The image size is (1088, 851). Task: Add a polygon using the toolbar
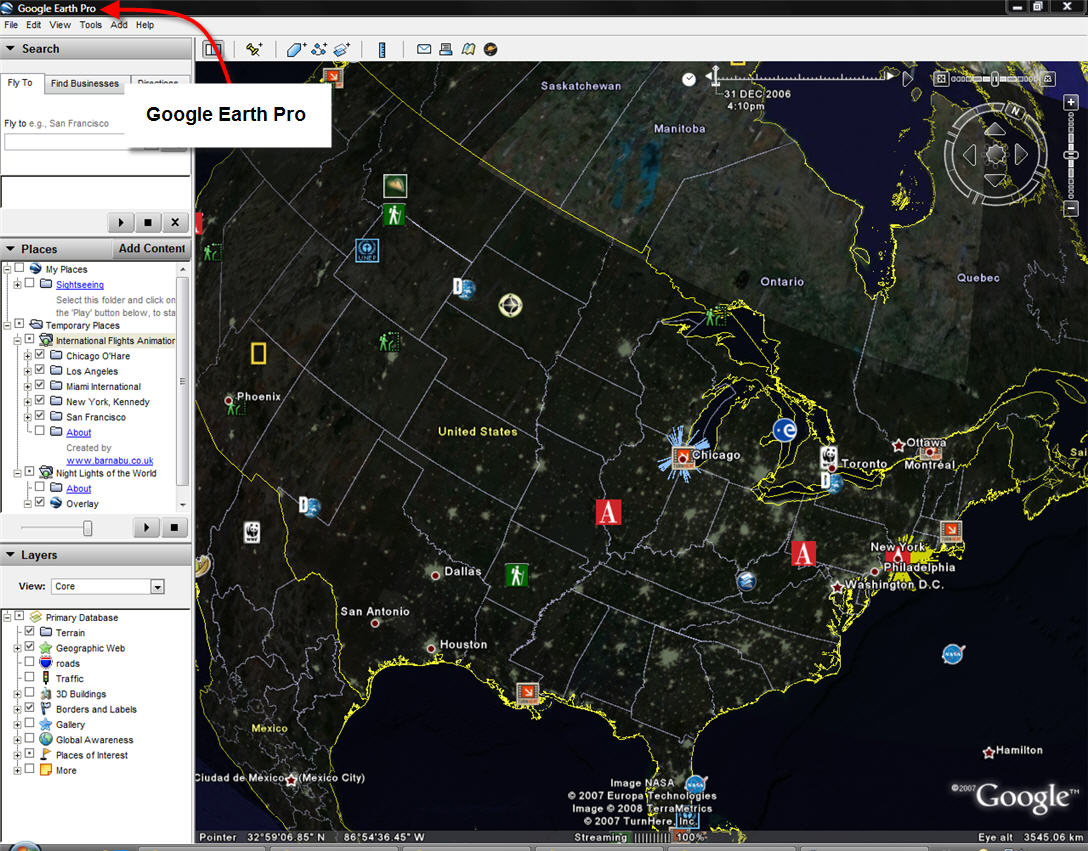pos(296,49)
